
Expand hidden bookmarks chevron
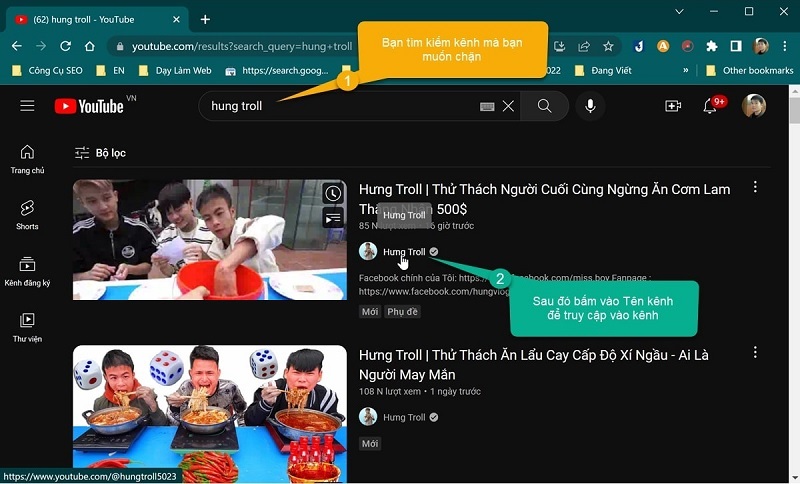685,70
